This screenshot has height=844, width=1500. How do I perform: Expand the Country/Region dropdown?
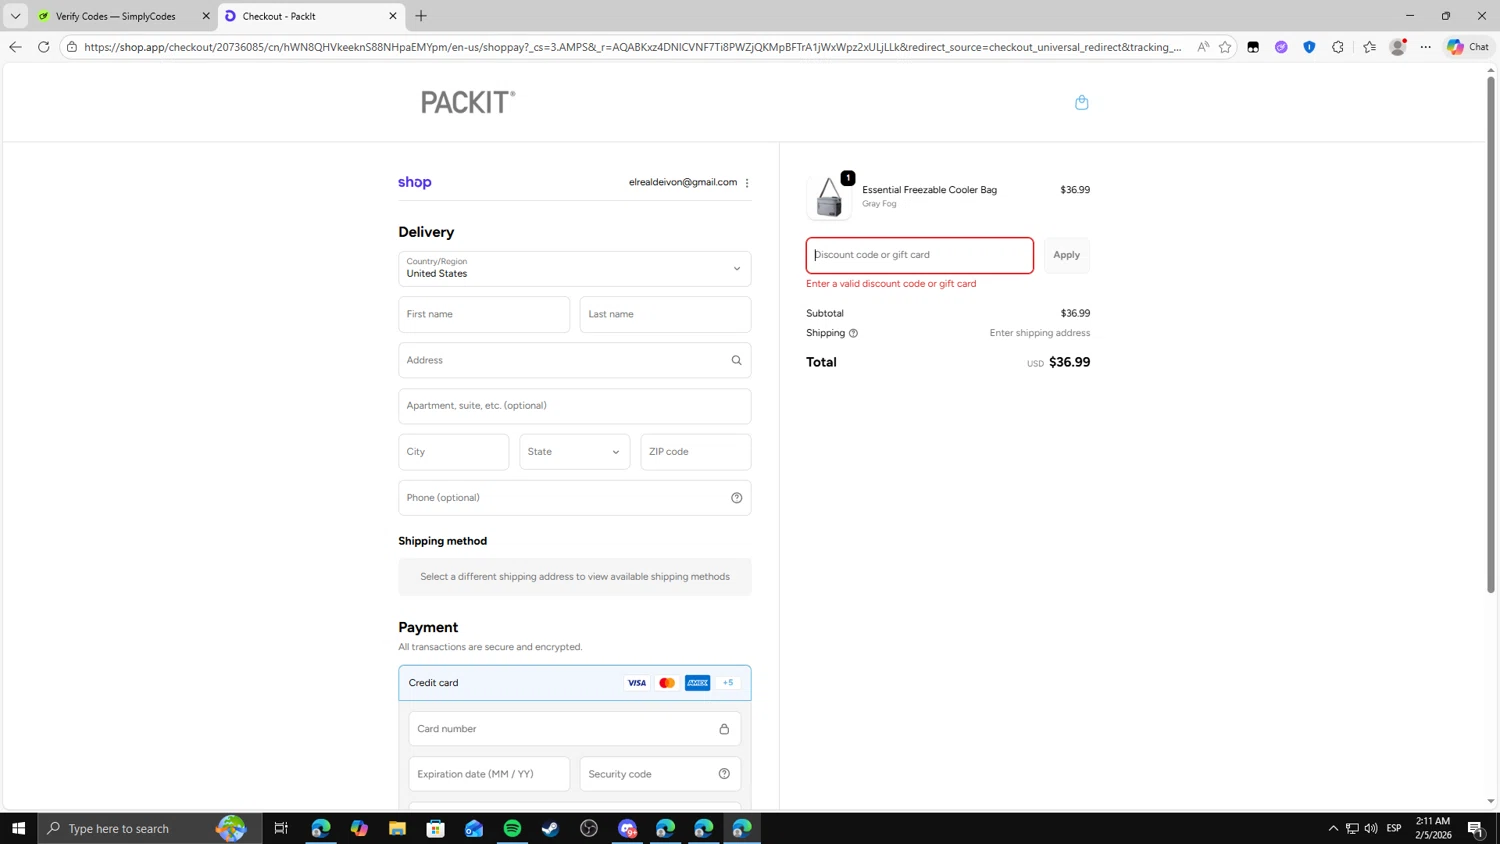tap(575, 268)
